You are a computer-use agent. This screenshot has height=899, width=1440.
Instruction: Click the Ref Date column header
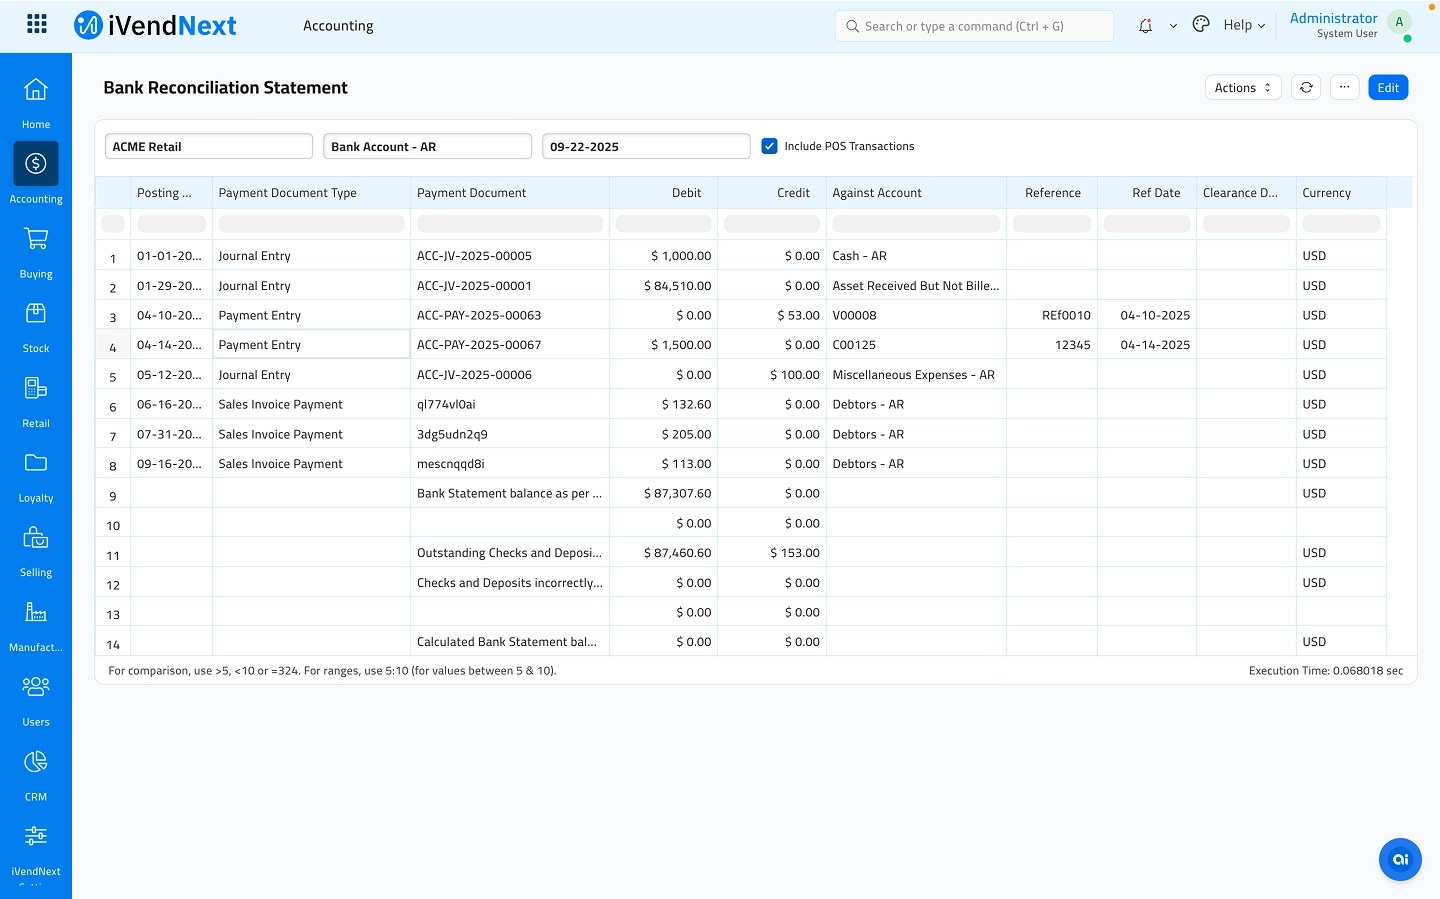coord(1147,193)
